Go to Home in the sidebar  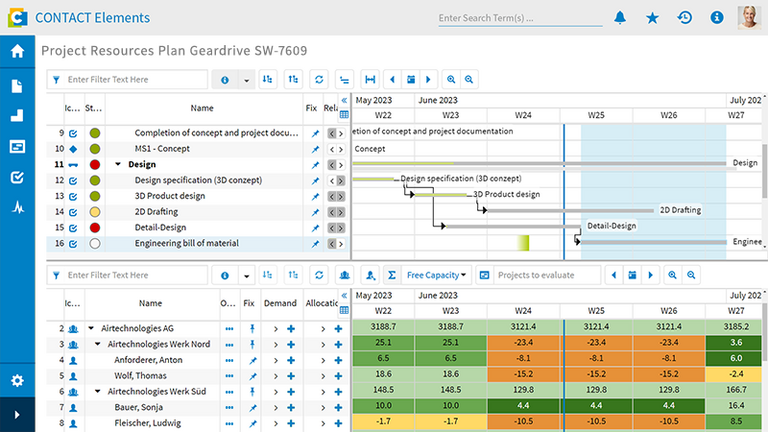tap(17, 51)
